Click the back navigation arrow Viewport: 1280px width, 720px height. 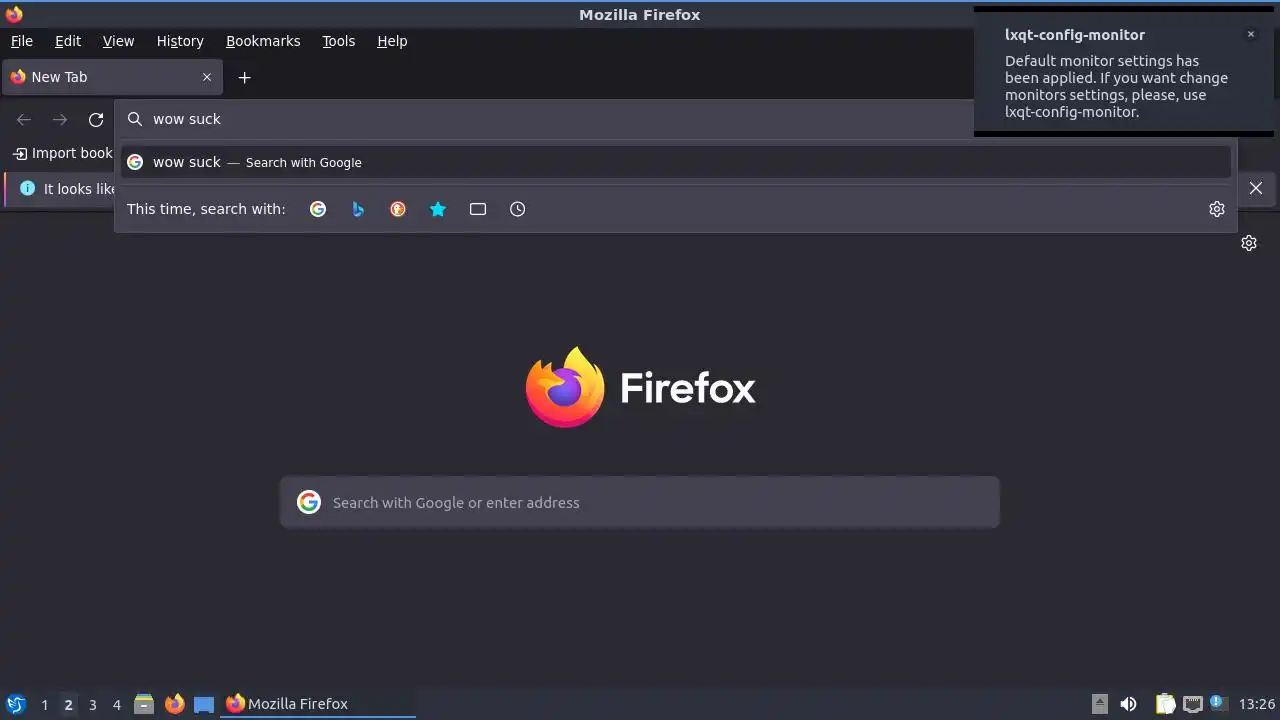pos(24,120)
